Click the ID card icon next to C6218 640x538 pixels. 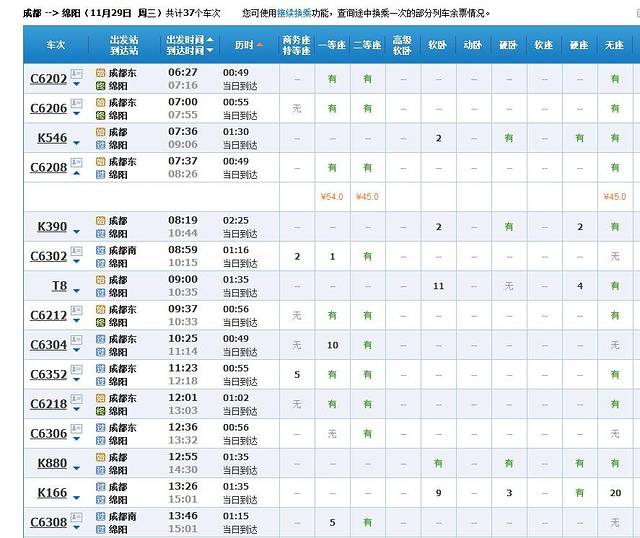[x=76, y=400]
